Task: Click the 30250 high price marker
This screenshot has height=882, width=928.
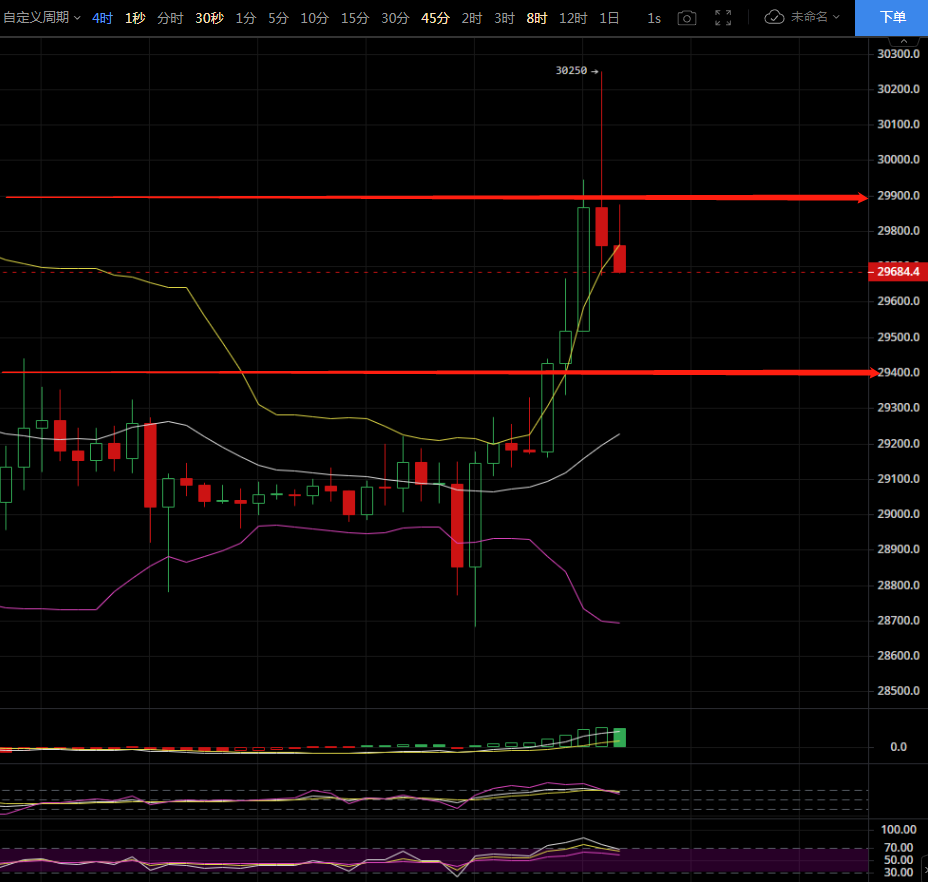Action: 571,71
